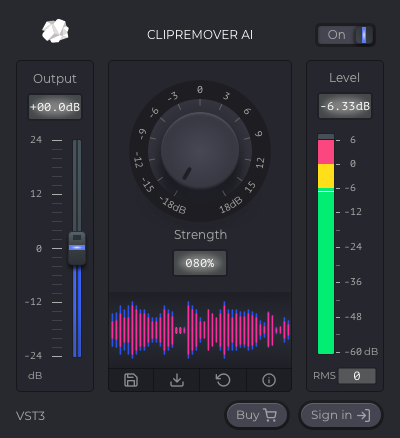
Task: Click the download/import preset icon
Action: [x=177, y=380]
